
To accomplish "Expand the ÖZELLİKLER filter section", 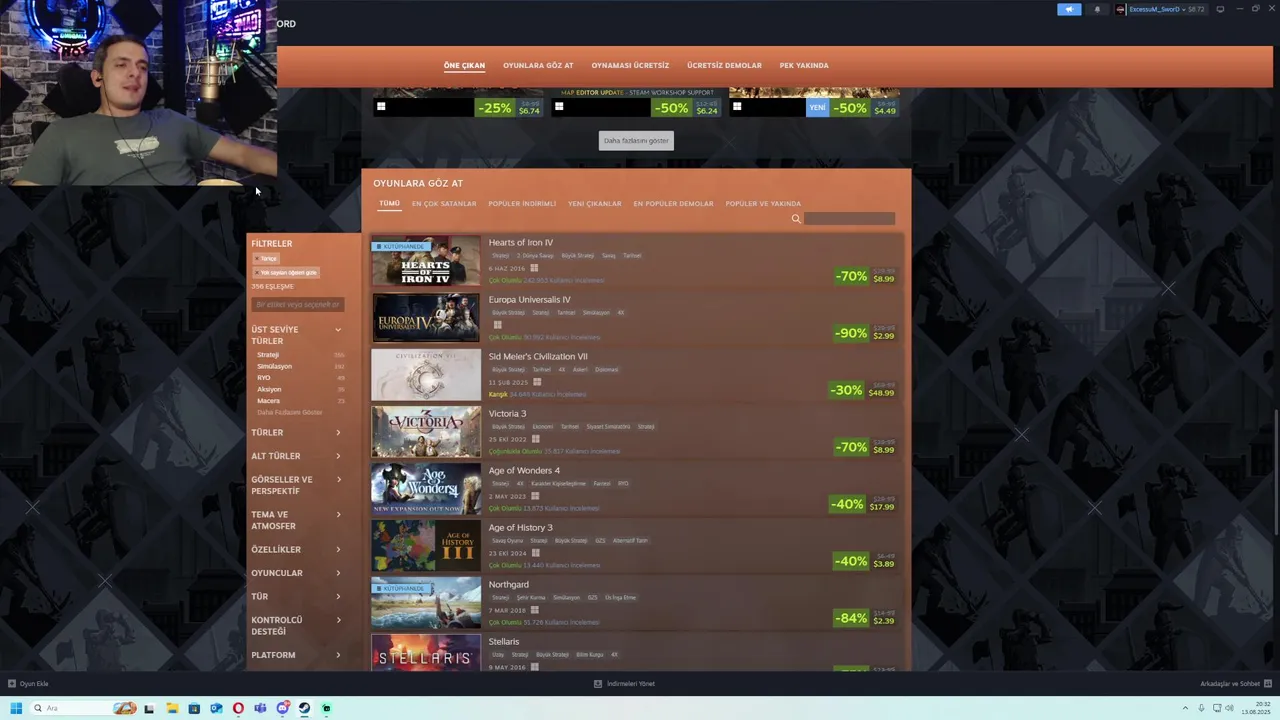I will tap(296, 549).
